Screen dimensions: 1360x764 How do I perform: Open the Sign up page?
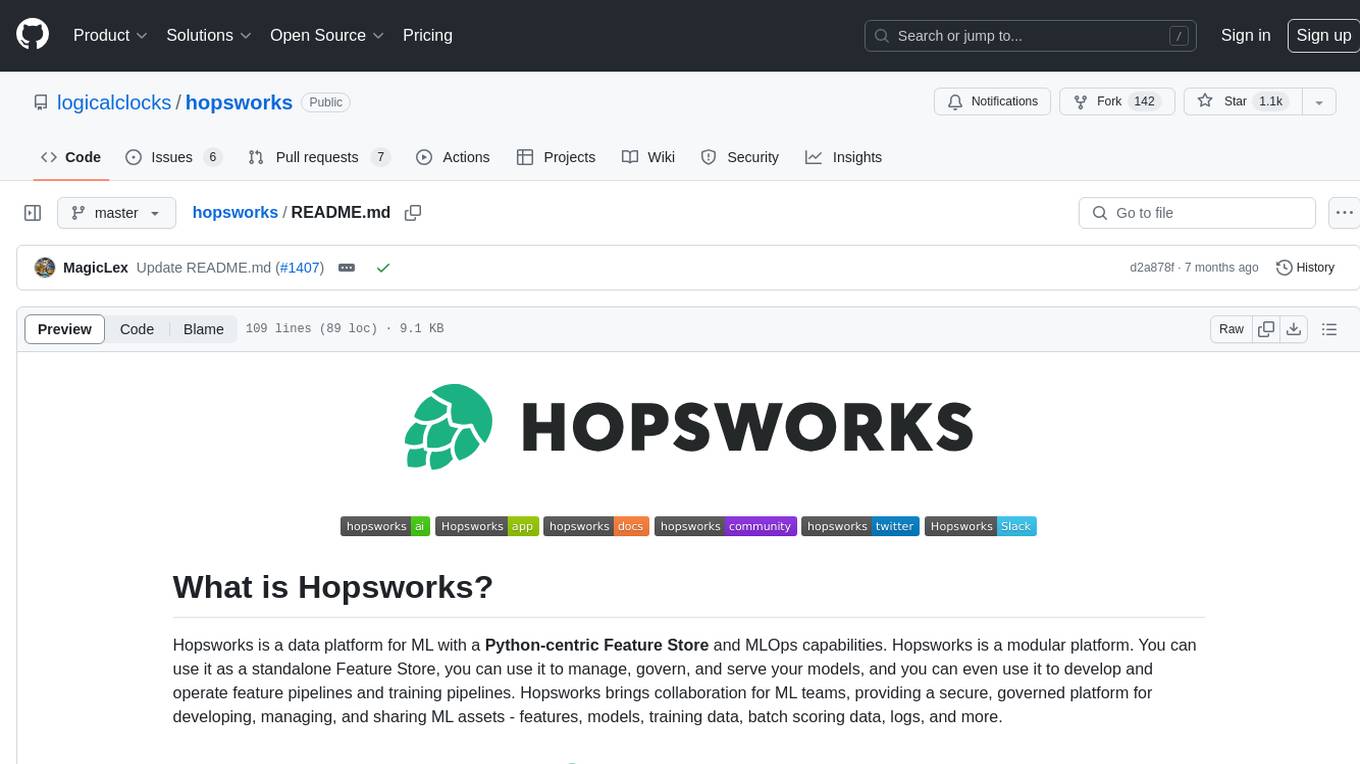pyautogui.click(x=1323, y=35)
